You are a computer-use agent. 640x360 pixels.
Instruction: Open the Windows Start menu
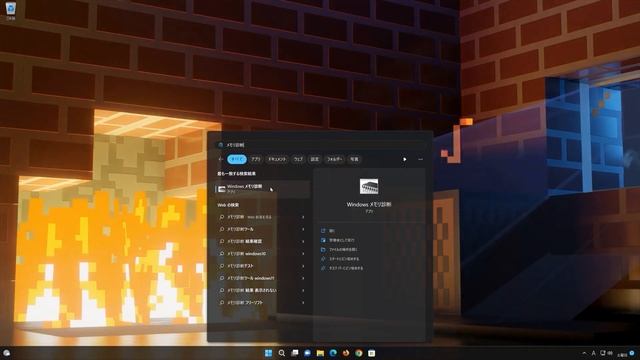[x=268, y=353]
